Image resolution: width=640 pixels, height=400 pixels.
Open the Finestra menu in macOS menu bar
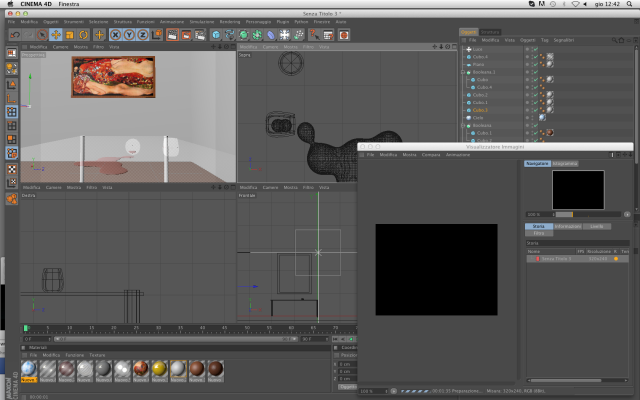pos(69,4)
